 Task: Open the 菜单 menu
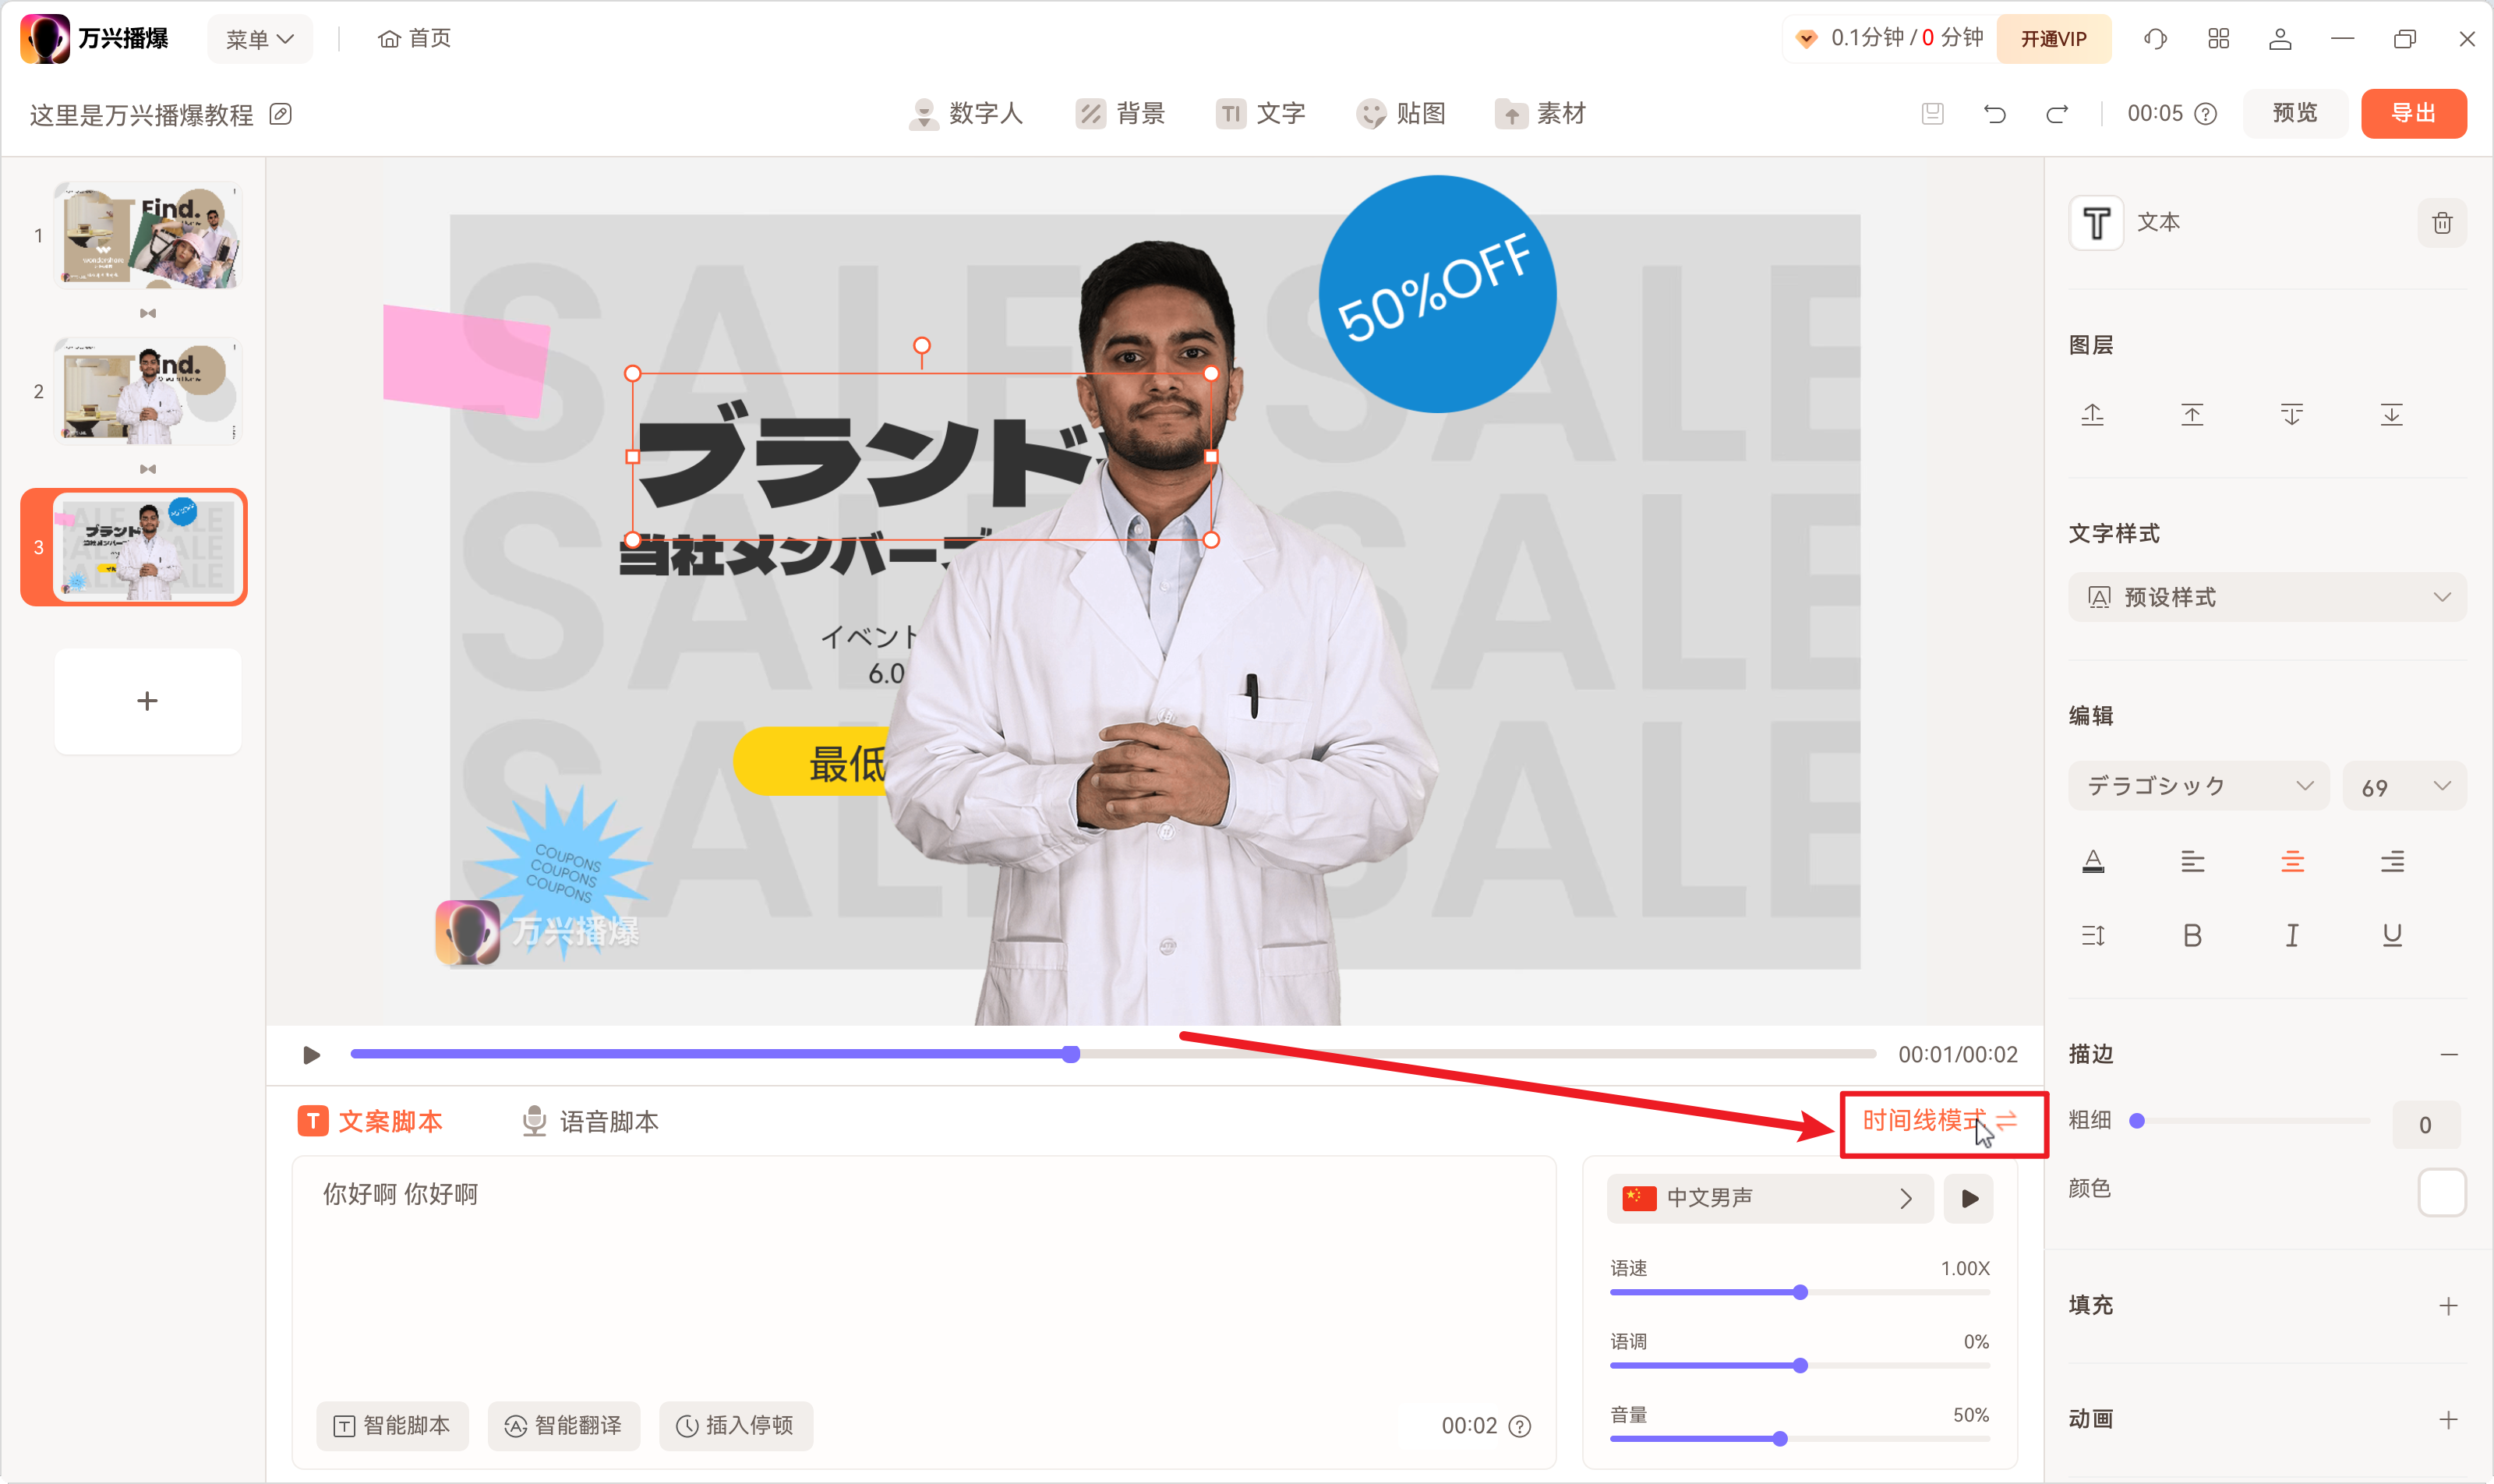tap(259, 39)
